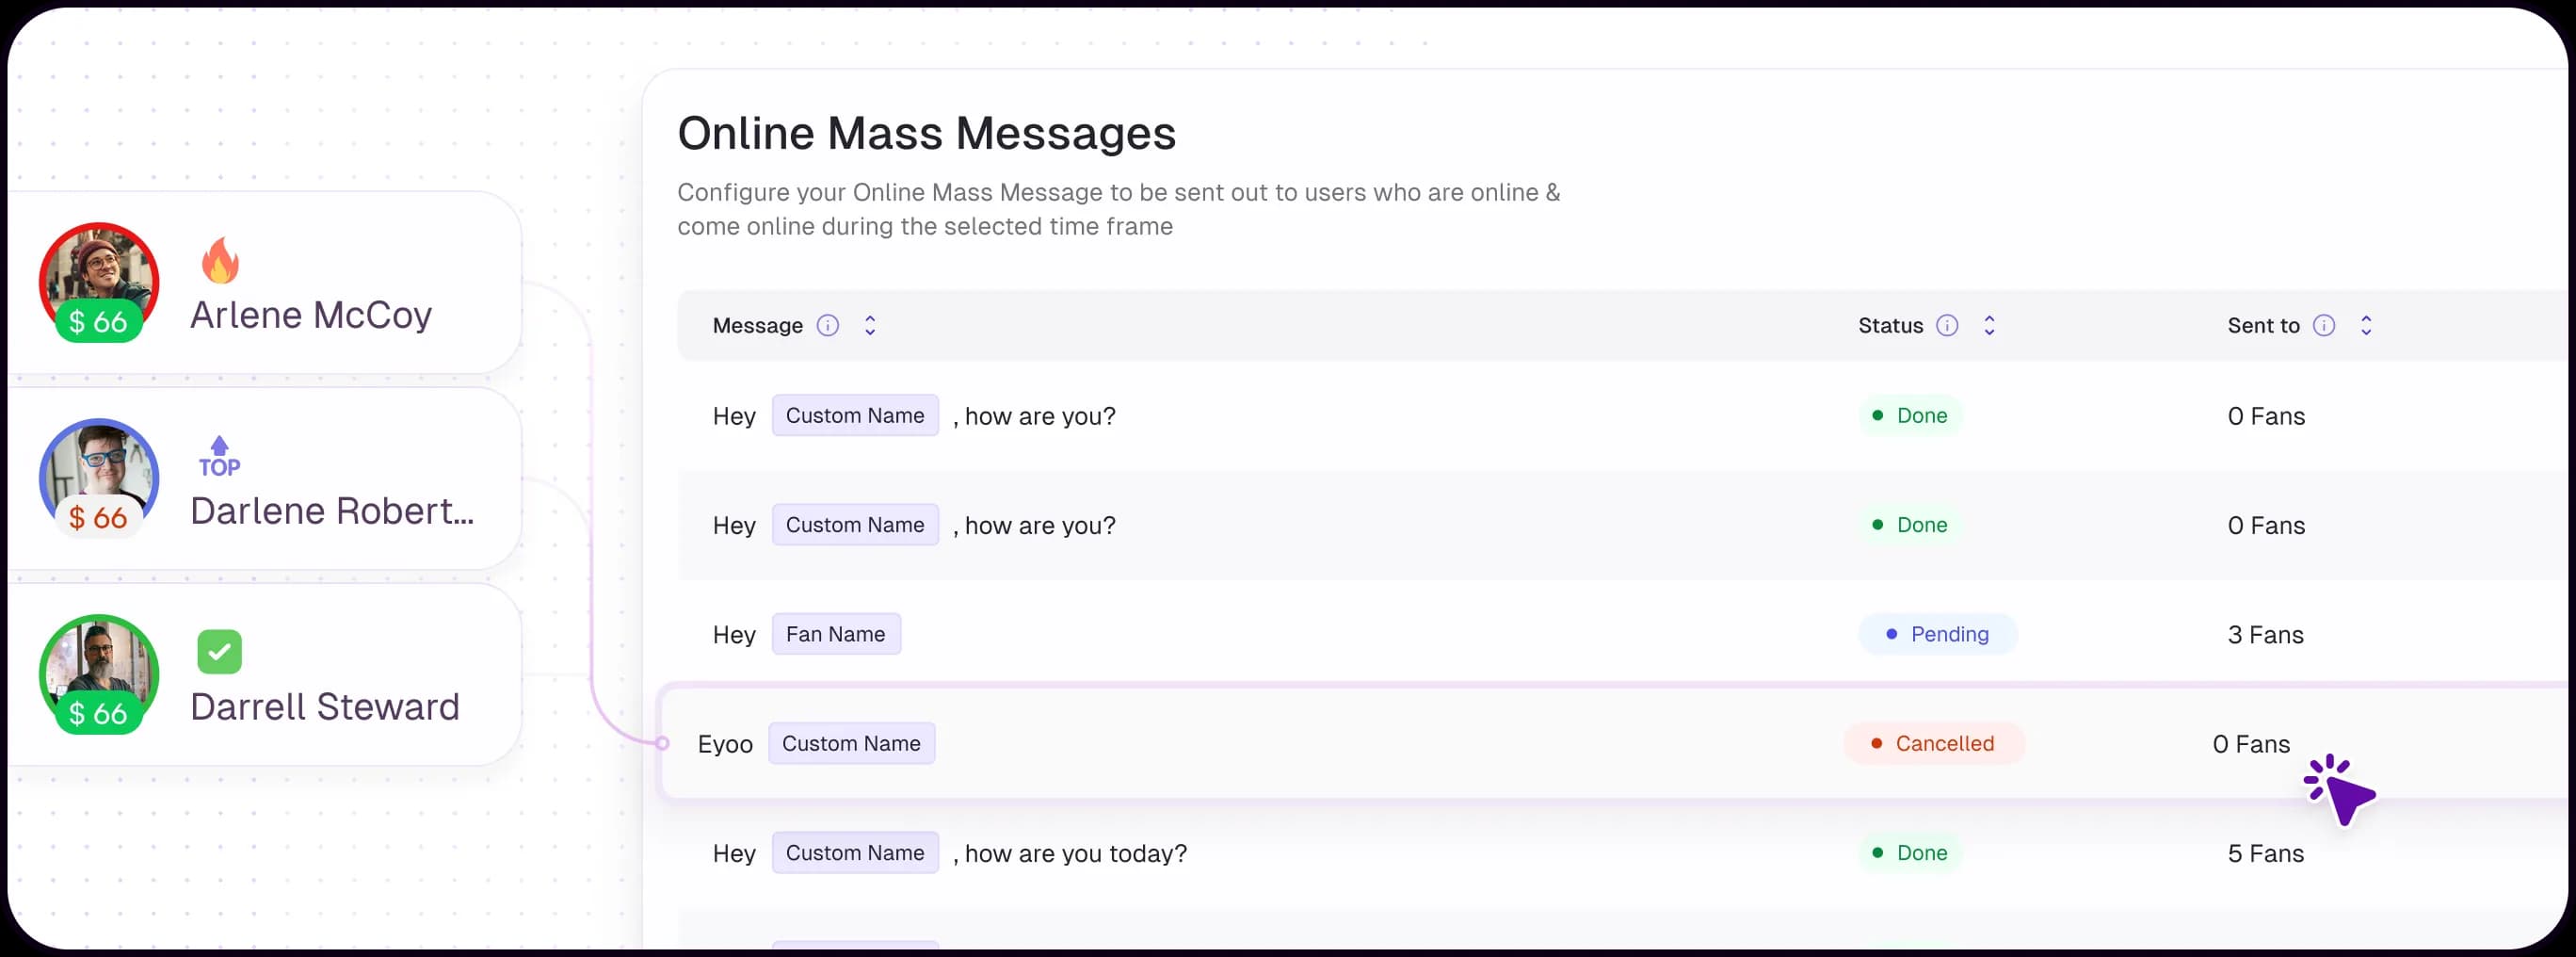This screenshot has height=957, width=2576.
Task: Click the Fan Name tag
Action: pyautogui.click(x=836, y=634)
